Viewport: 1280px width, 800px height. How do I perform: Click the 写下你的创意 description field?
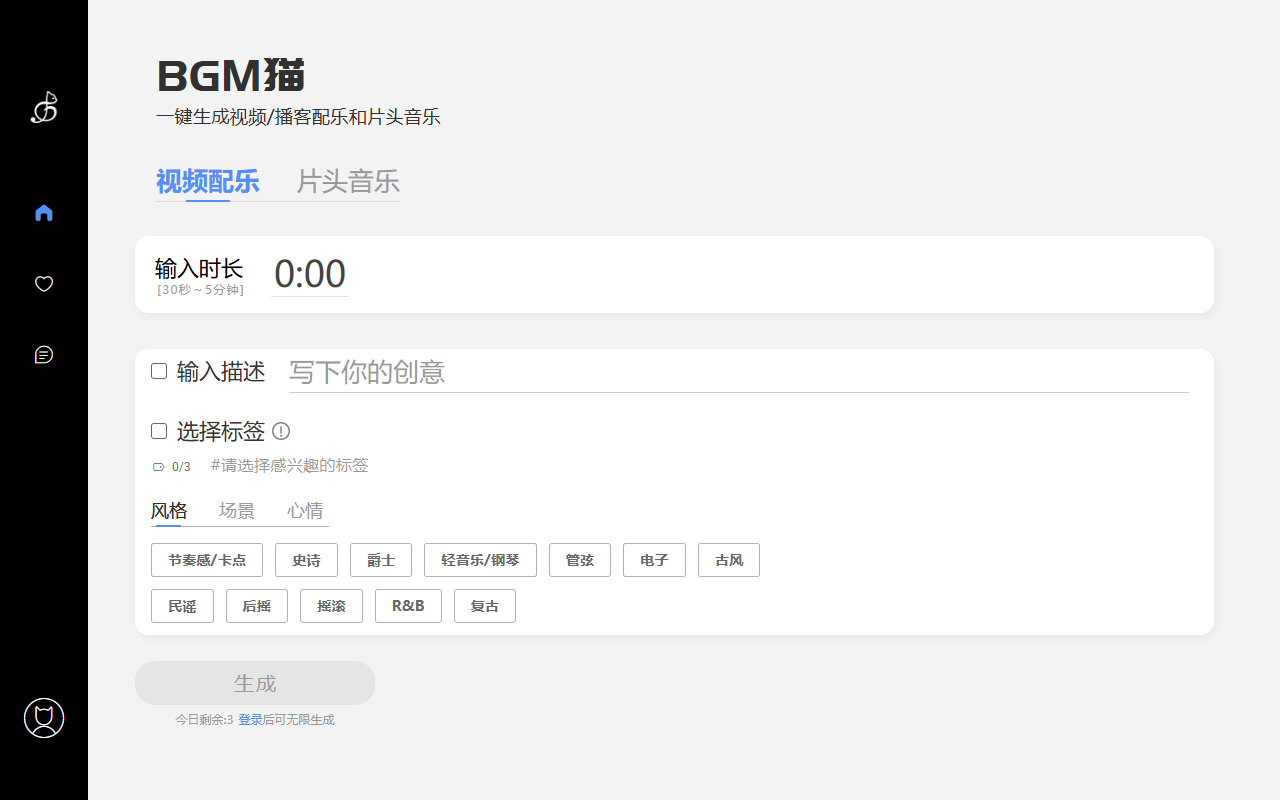pyautogui.click(x=739, y=372)
